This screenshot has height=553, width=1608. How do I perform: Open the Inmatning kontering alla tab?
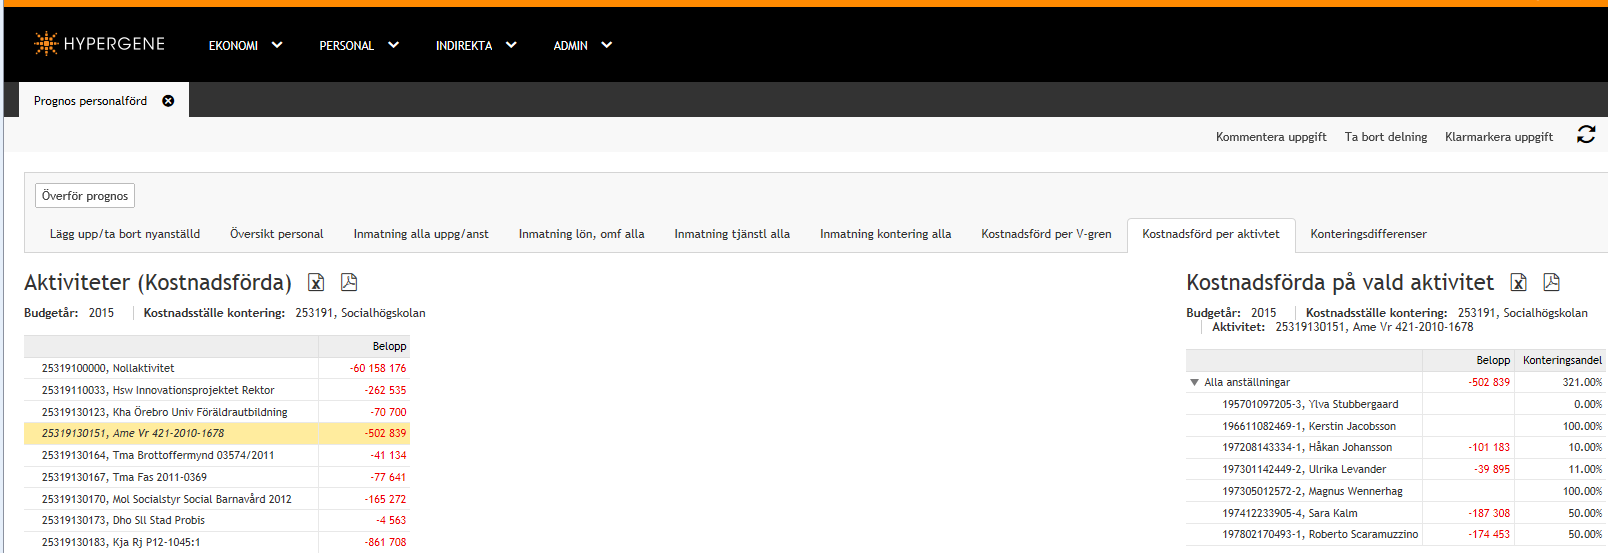point(885,234)
